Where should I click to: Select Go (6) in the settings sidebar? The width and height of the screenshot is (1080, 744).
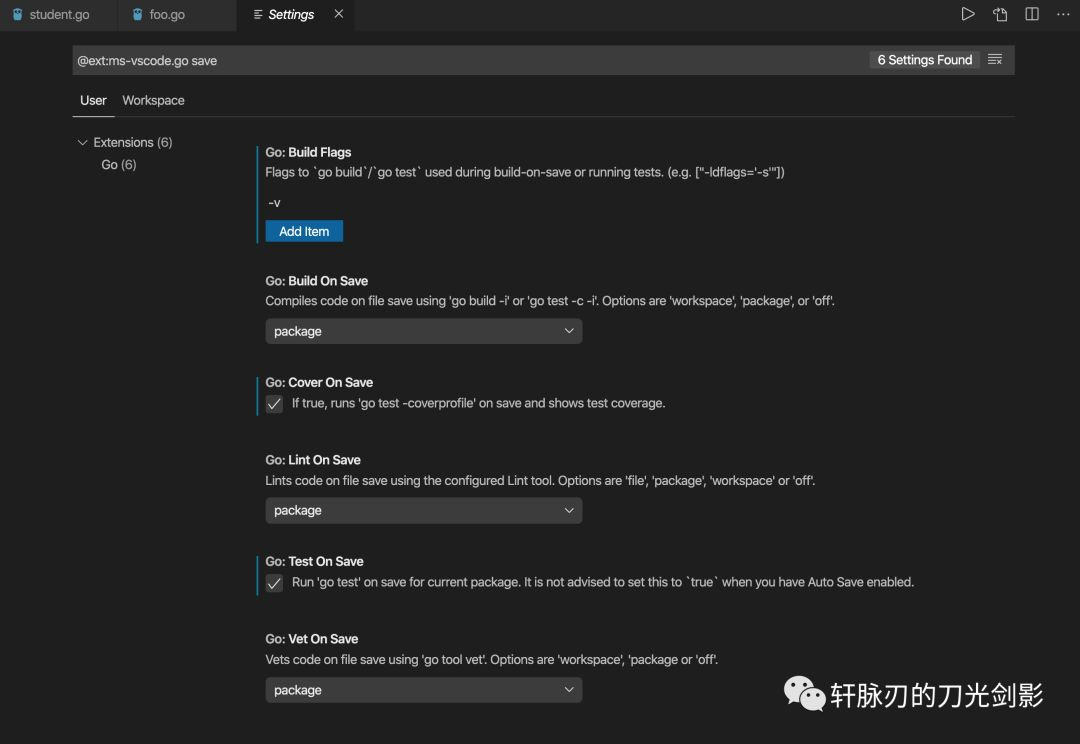click(119, 164)
